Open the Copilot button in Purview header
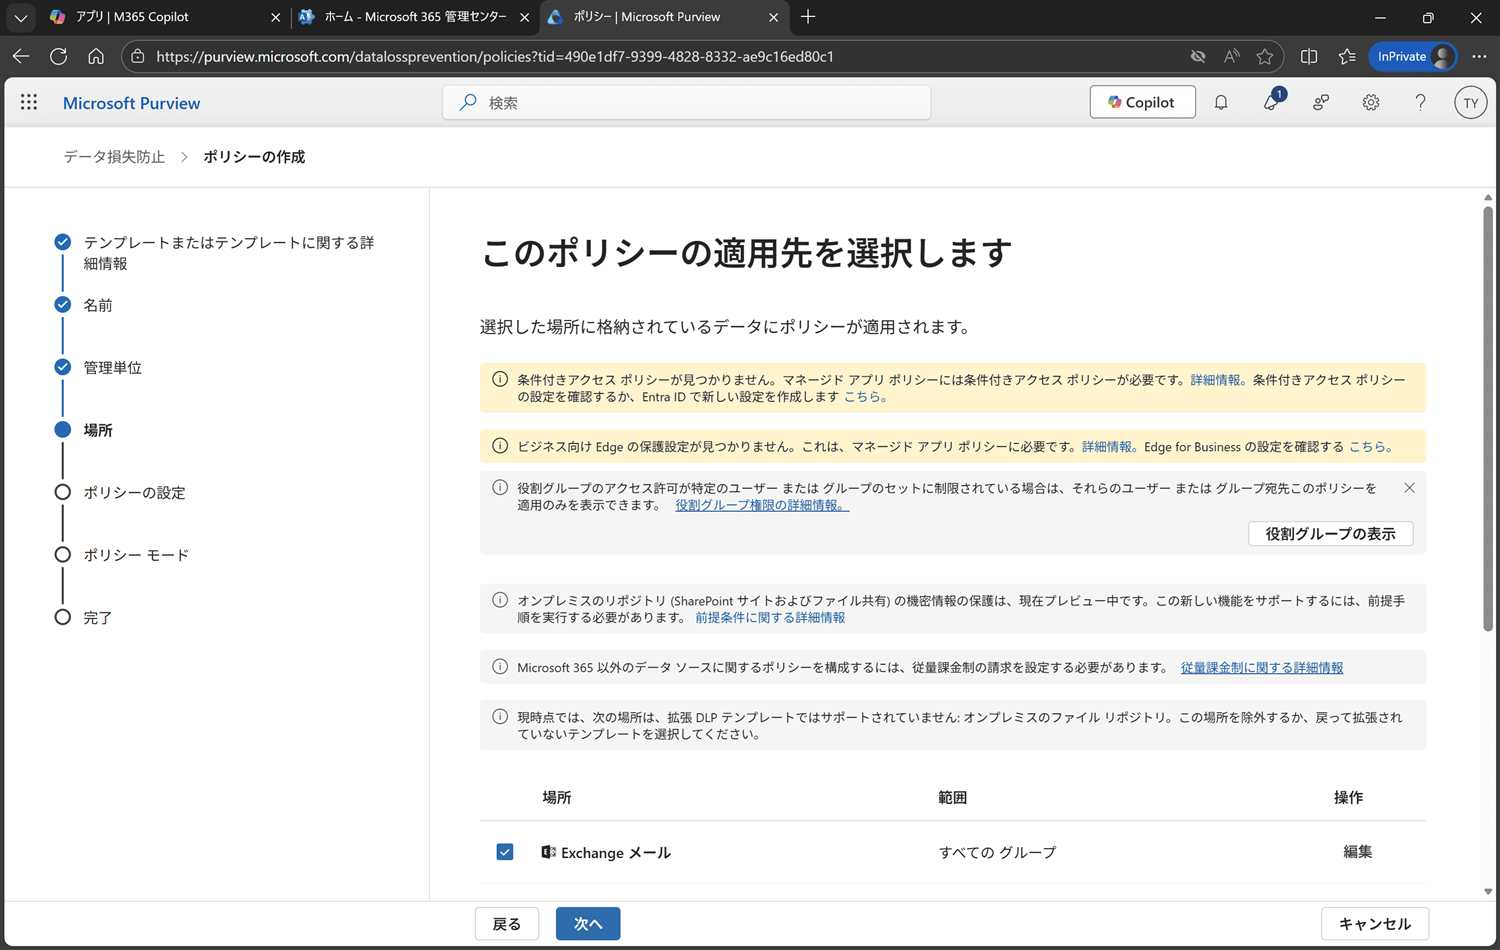The width and height of the screenshot is (1500, 950). (x=1142, y=102)
